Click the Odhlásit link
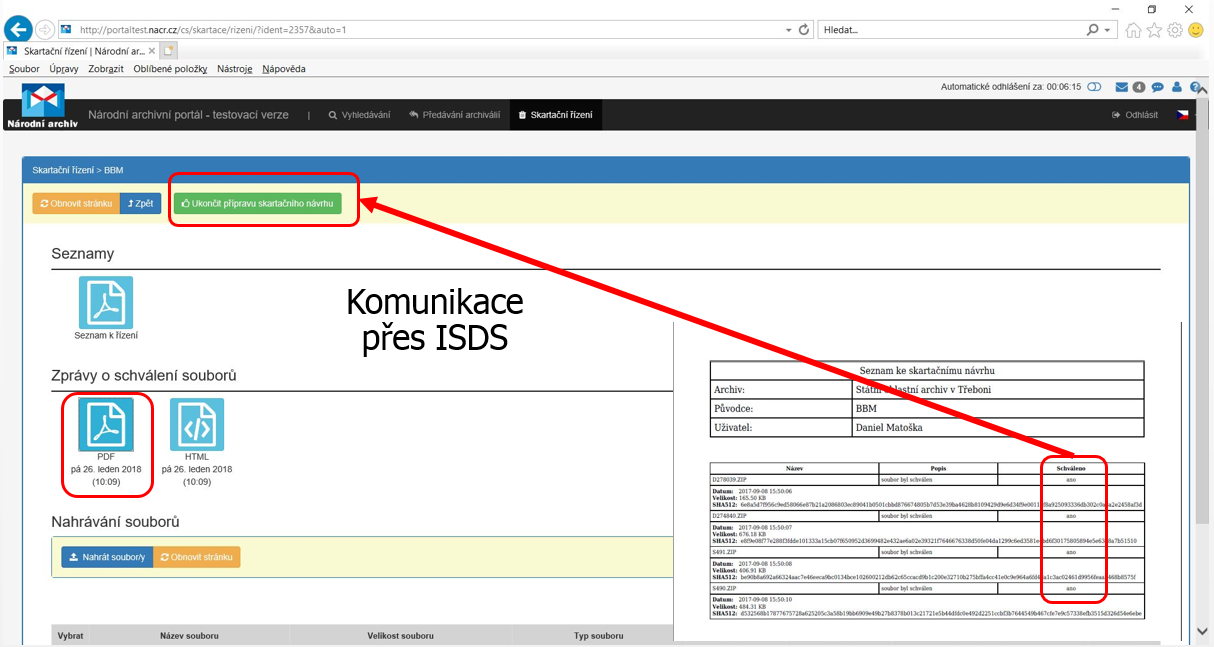Viewport: 1214px width, 647px height. click(1135, 115)
